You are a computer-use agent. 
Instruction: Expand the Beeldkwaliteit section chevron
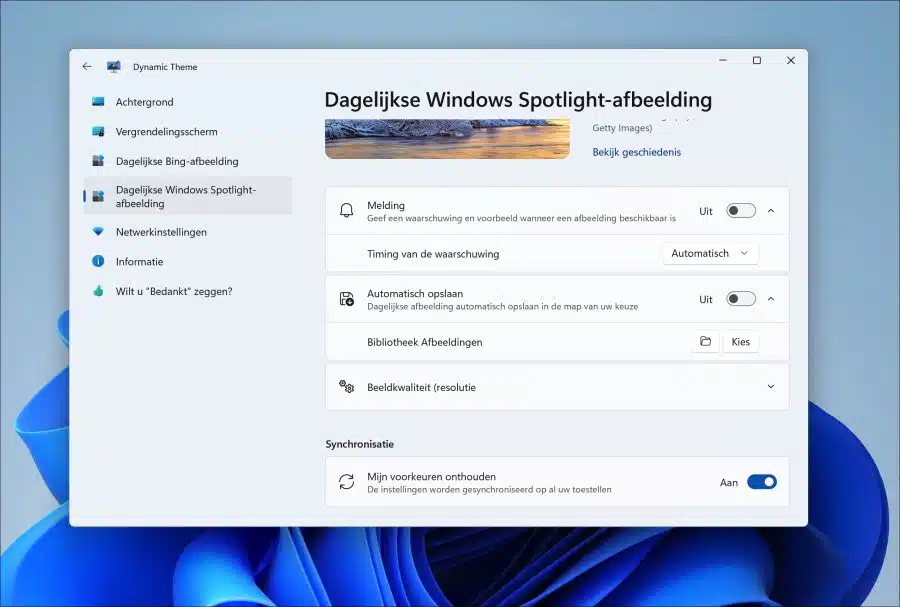pyautogui.click(x=771, y=387)
